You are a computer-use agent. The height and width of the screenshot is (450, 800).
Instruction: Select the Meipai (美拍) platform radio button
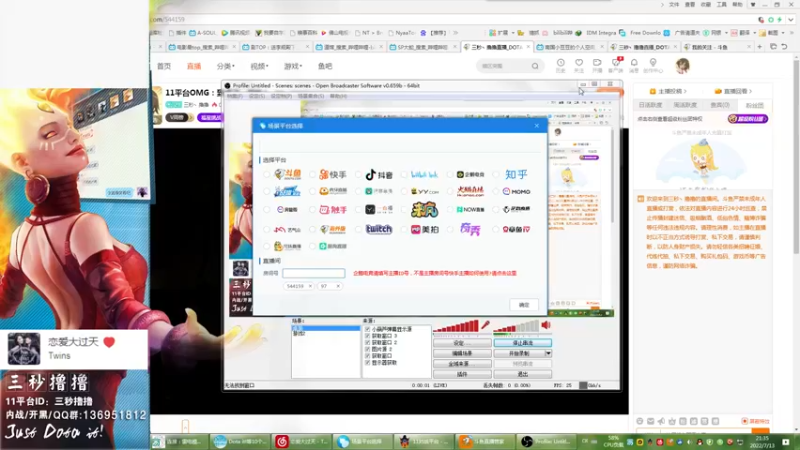point(404,230)
